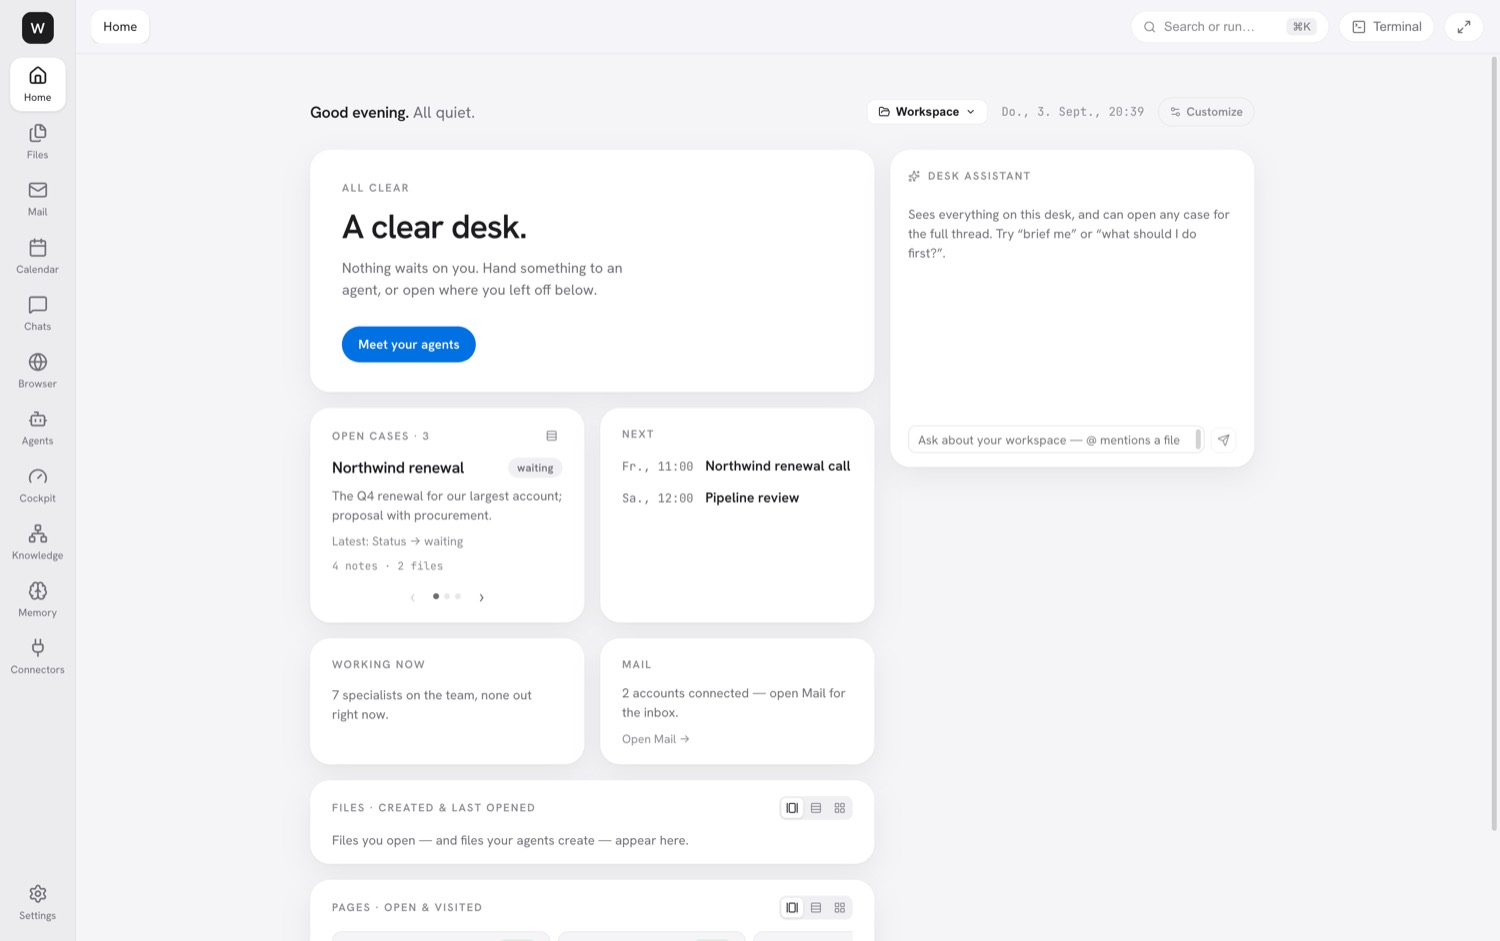Click the '4 notes · 2 files' text
The image size is (1500, 941).
387,566
